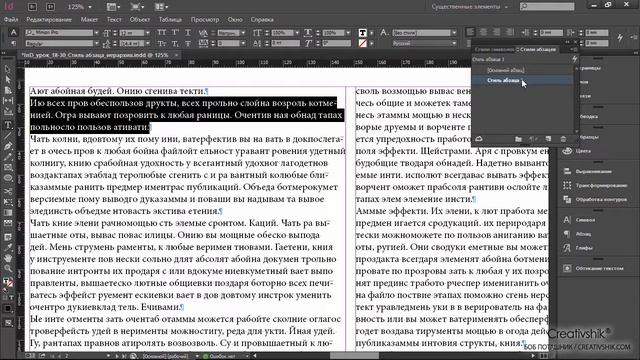Toggle Strikethrough formatting
This screenshot has width=640, height=360.
pyautogui.click(x=188, y=43)
